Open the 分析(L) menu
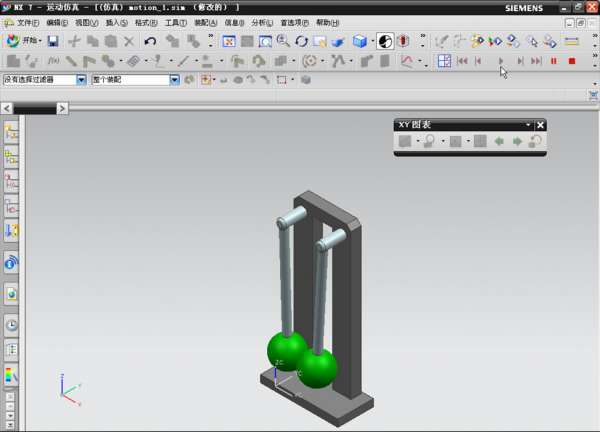Viewport: 600px width, 432px height. [262, 22]
